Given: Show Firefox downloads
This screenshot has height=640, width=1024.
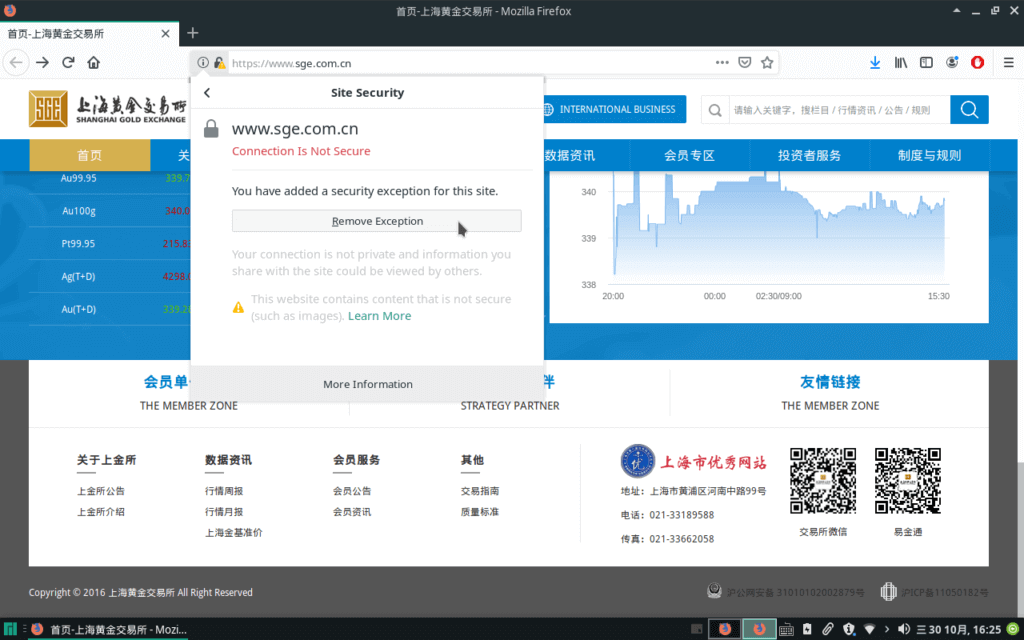Looking at the screenshot, I should click(x=875, y=62).
